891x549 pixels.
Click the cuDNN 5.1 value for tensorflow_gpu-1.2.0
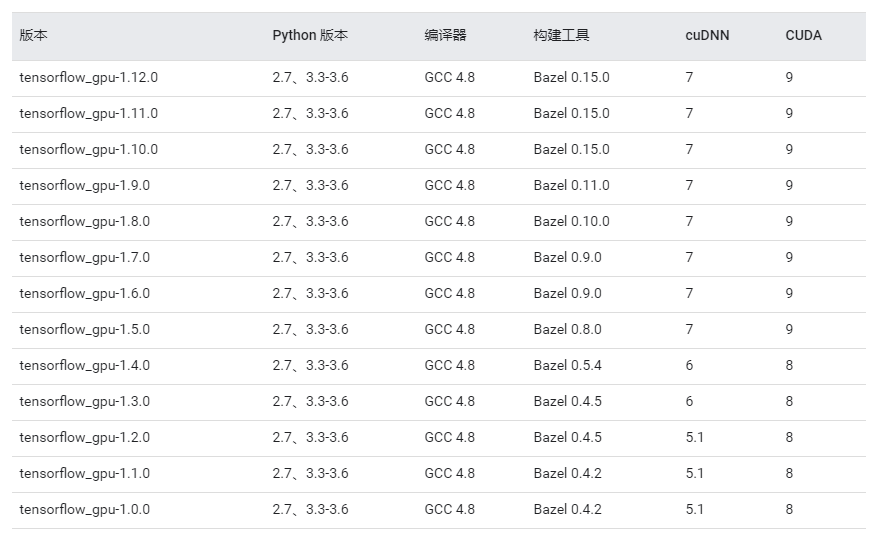click(x=694, y=437)
